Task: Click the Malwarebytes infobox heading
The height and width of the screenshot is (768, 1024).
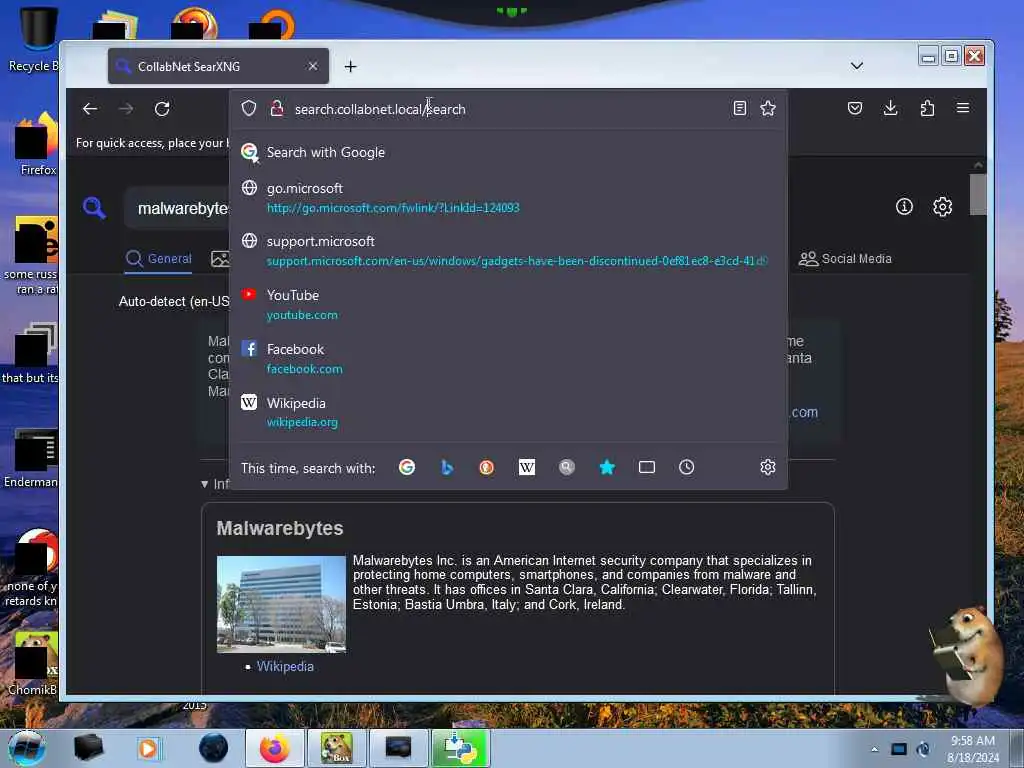Action: (280, 528)
